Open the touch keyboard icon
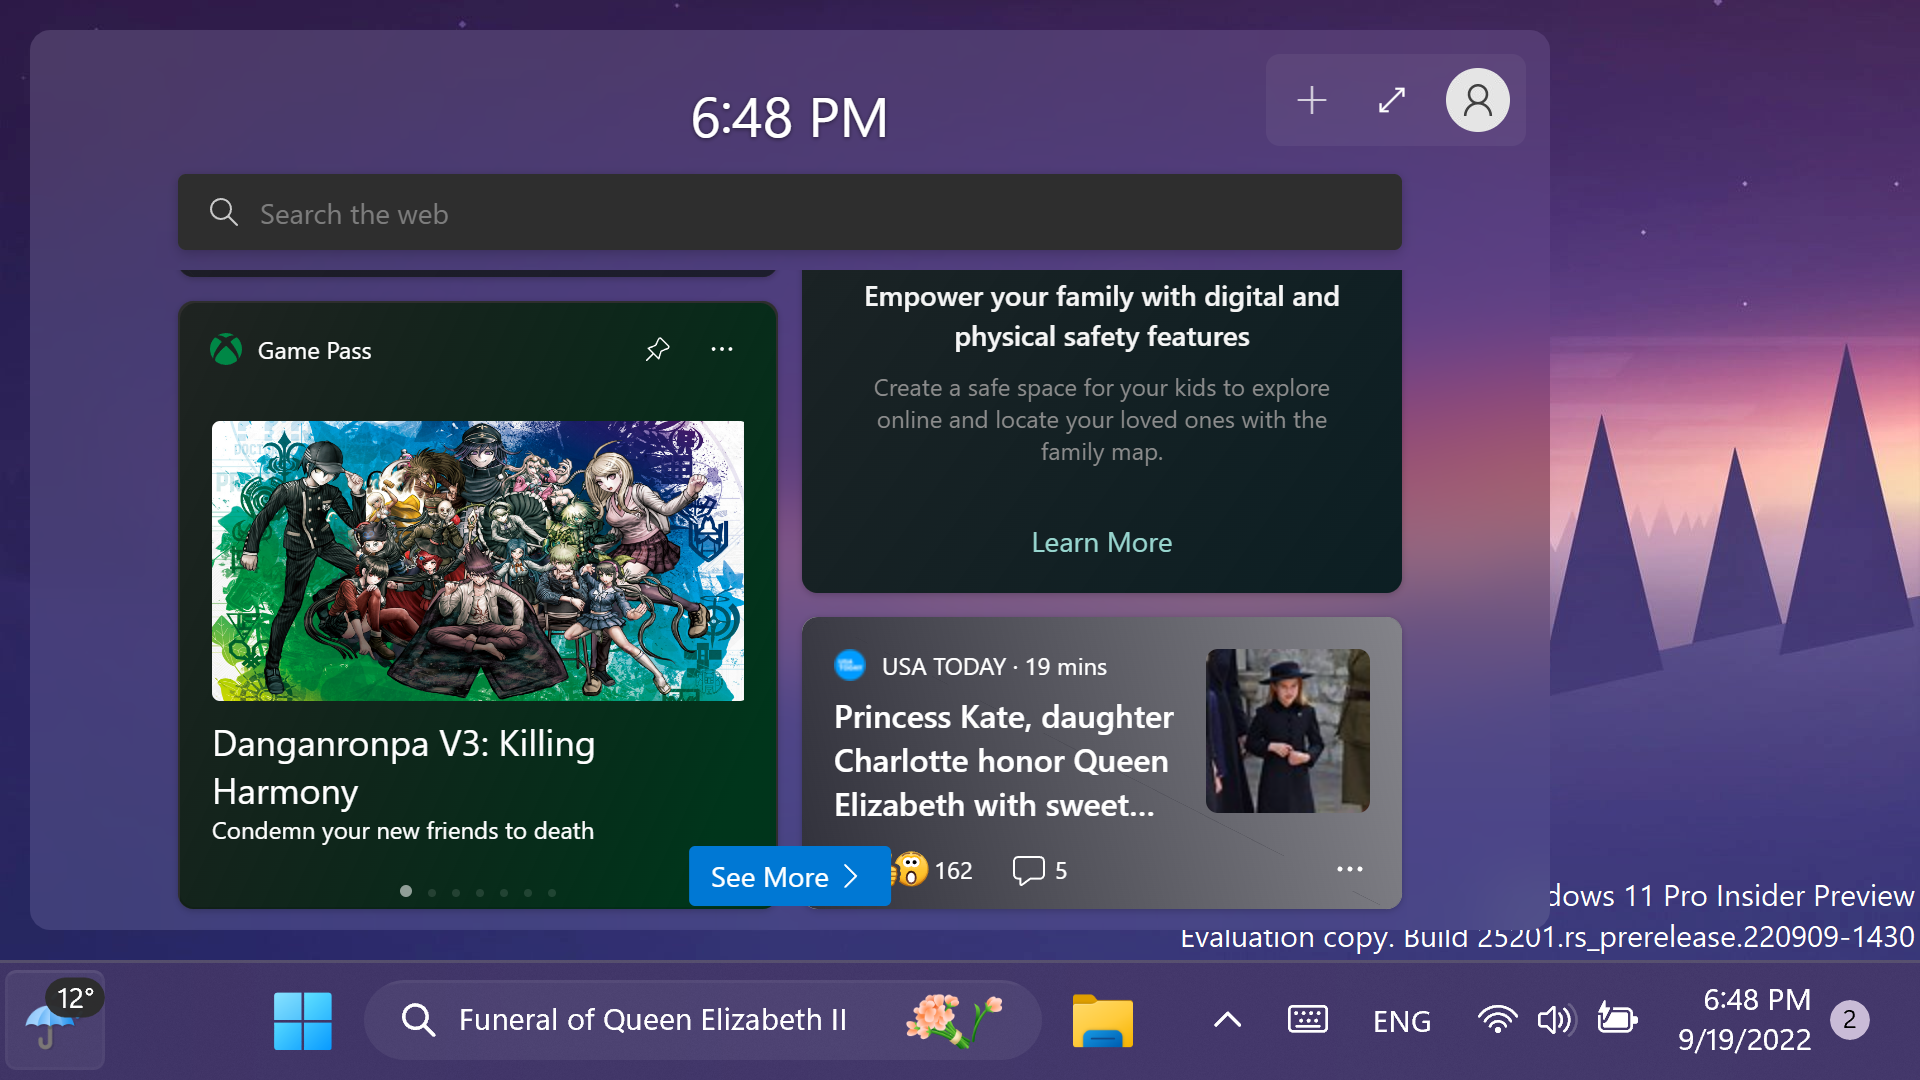 coord(1307,1019)
